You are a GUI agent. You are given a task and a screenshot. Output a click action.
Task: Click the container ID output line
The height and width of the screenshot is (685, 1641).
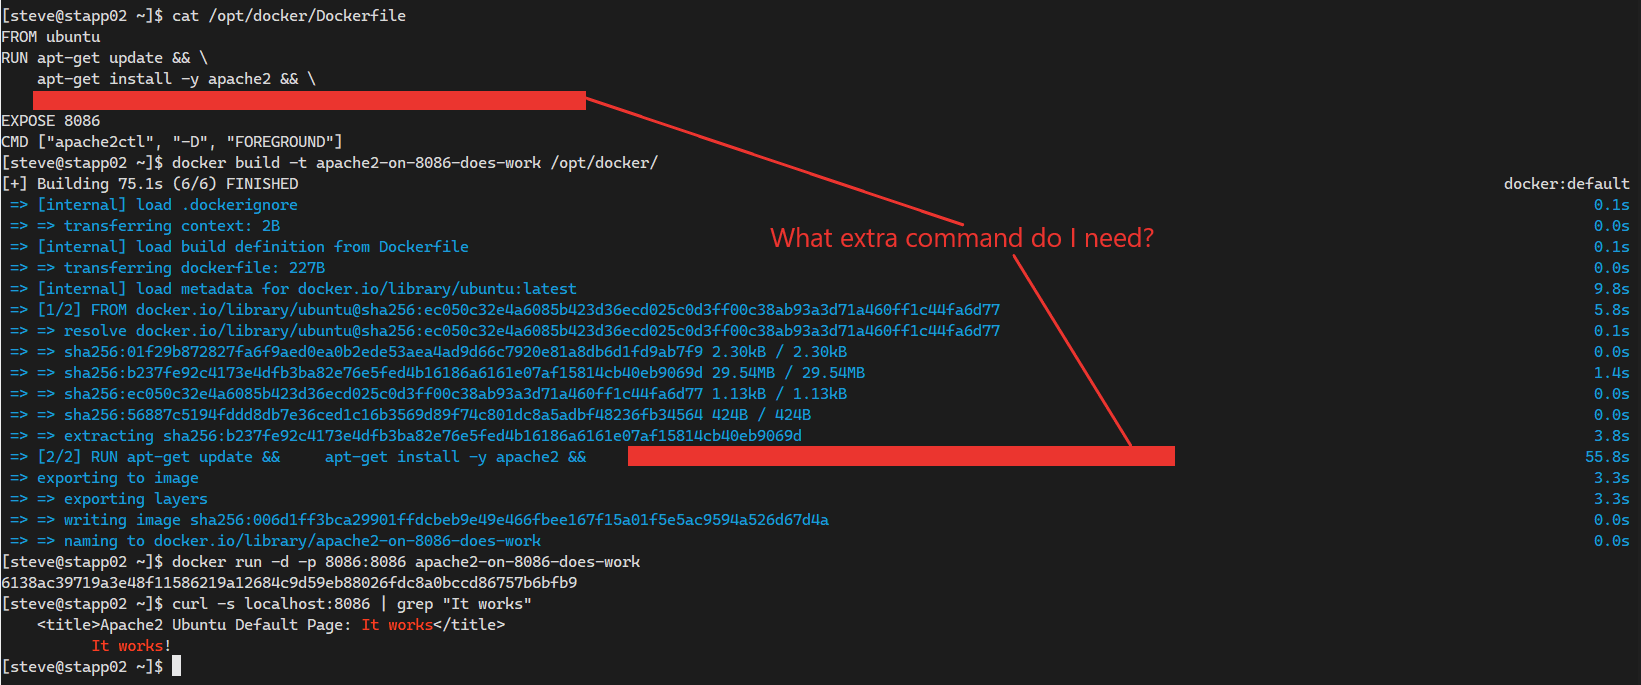pyautogui.click(x=289, y=583)
